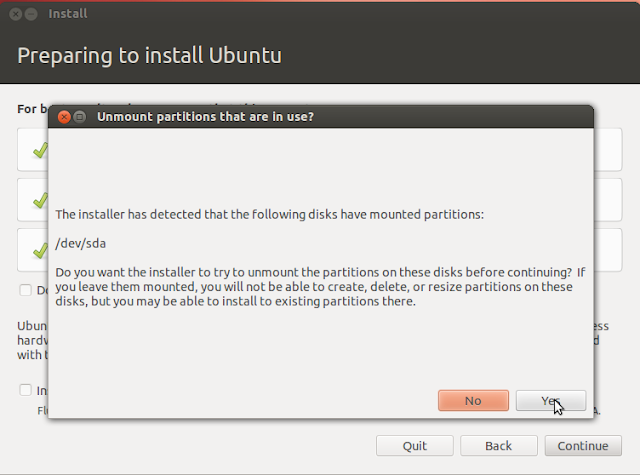The height and width of the screenshot is (475, 640).
Task: Minimize the Install window
Action: tap(31, 14)
